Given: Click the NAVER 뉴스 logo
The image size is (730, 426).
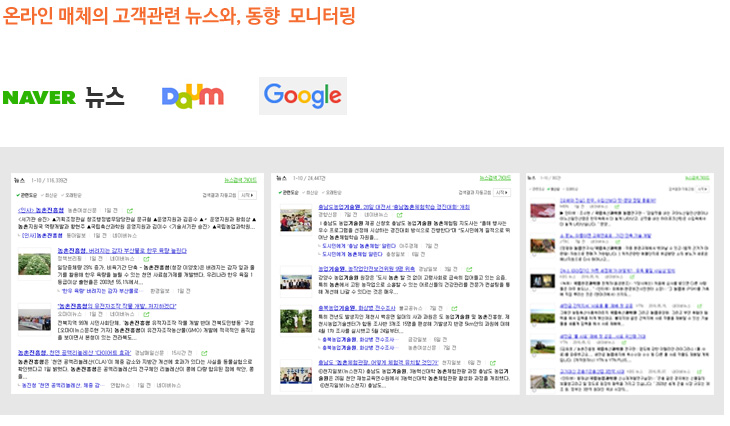Looking at the screenshot, I should [64, 97].
